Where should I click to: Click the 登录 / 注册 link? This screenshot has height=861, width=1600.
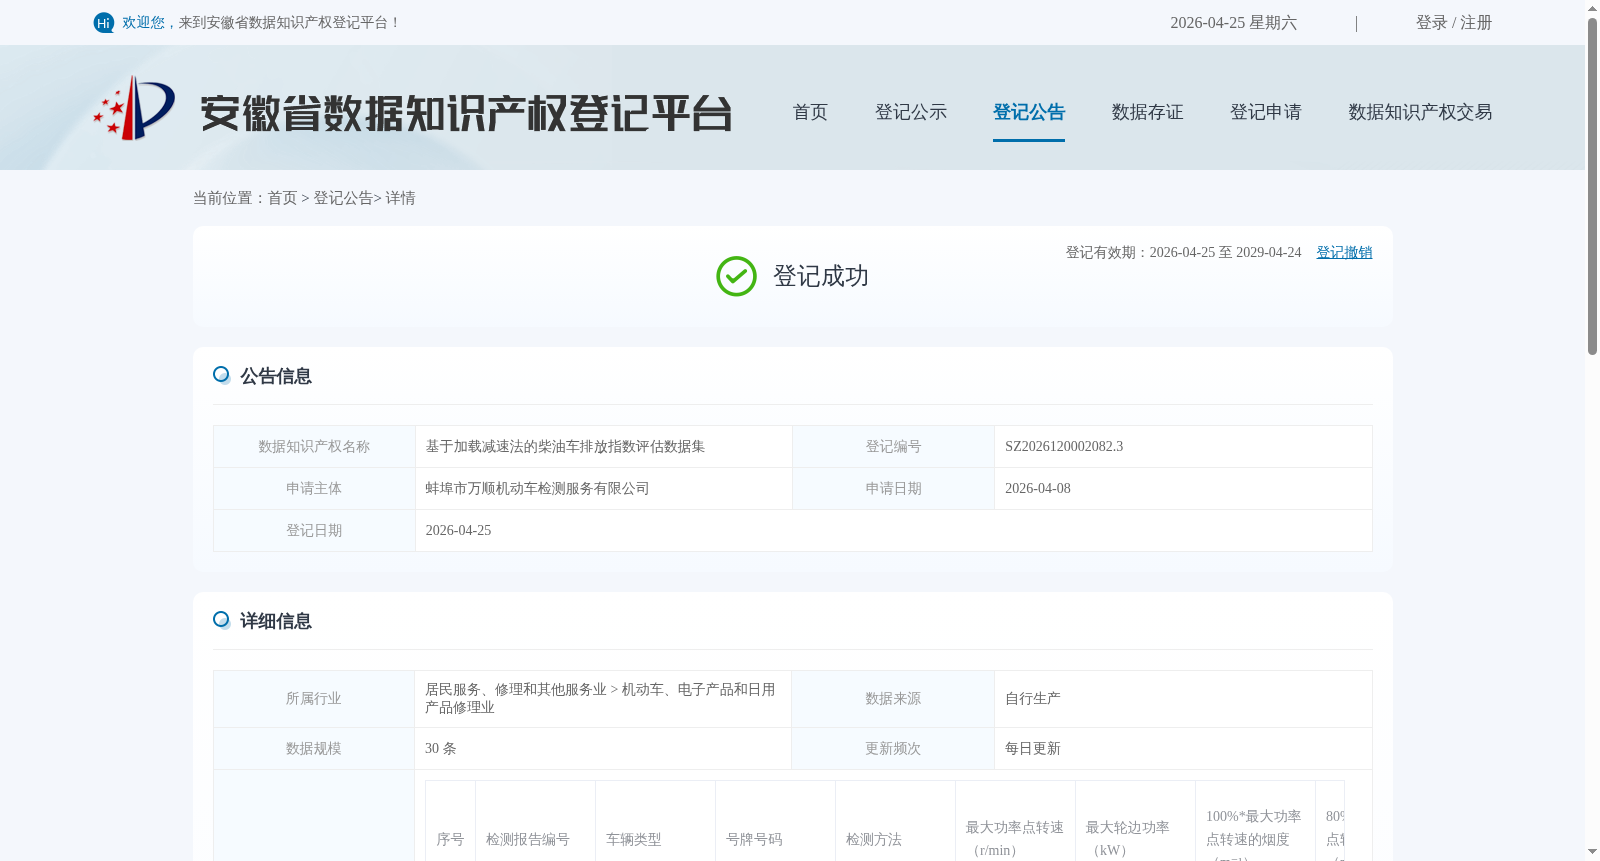[x=1454, y=22]
